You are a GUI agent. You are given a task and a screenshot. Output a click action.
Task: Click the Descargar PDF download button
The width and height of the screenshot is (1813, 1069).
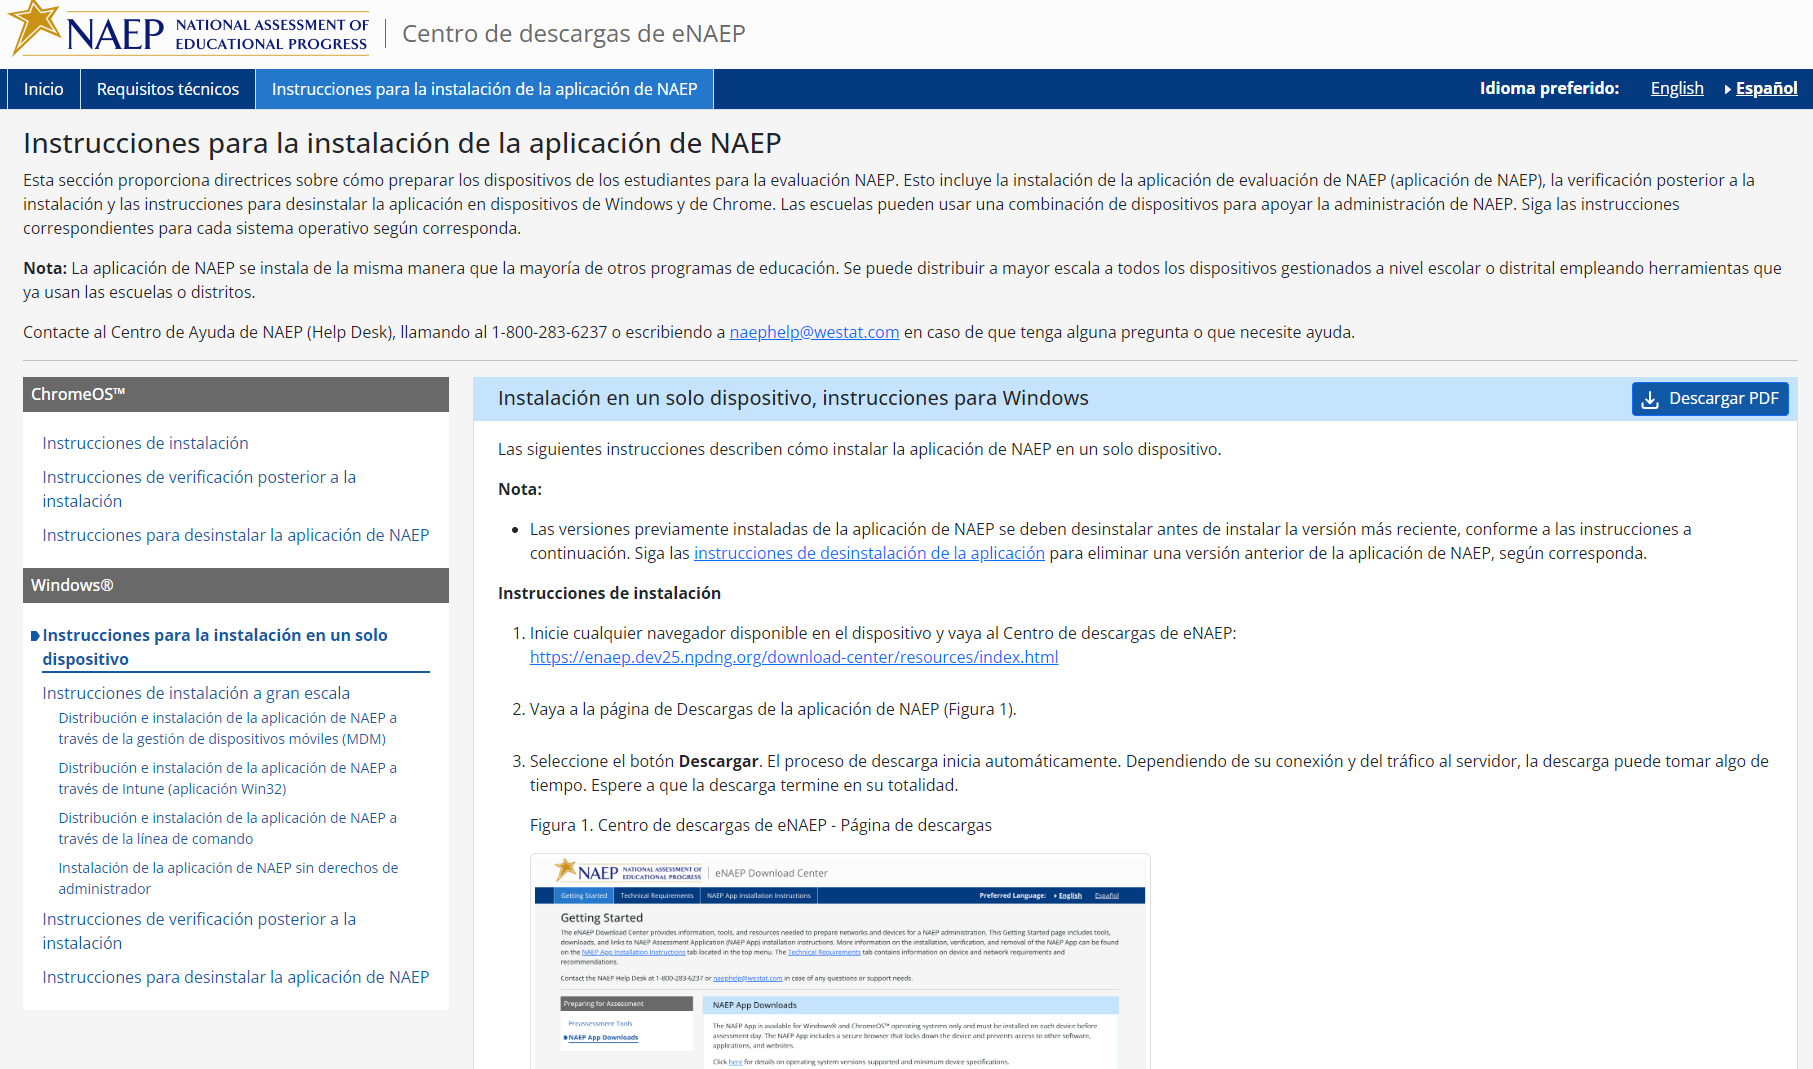(x=1709, y=398)
